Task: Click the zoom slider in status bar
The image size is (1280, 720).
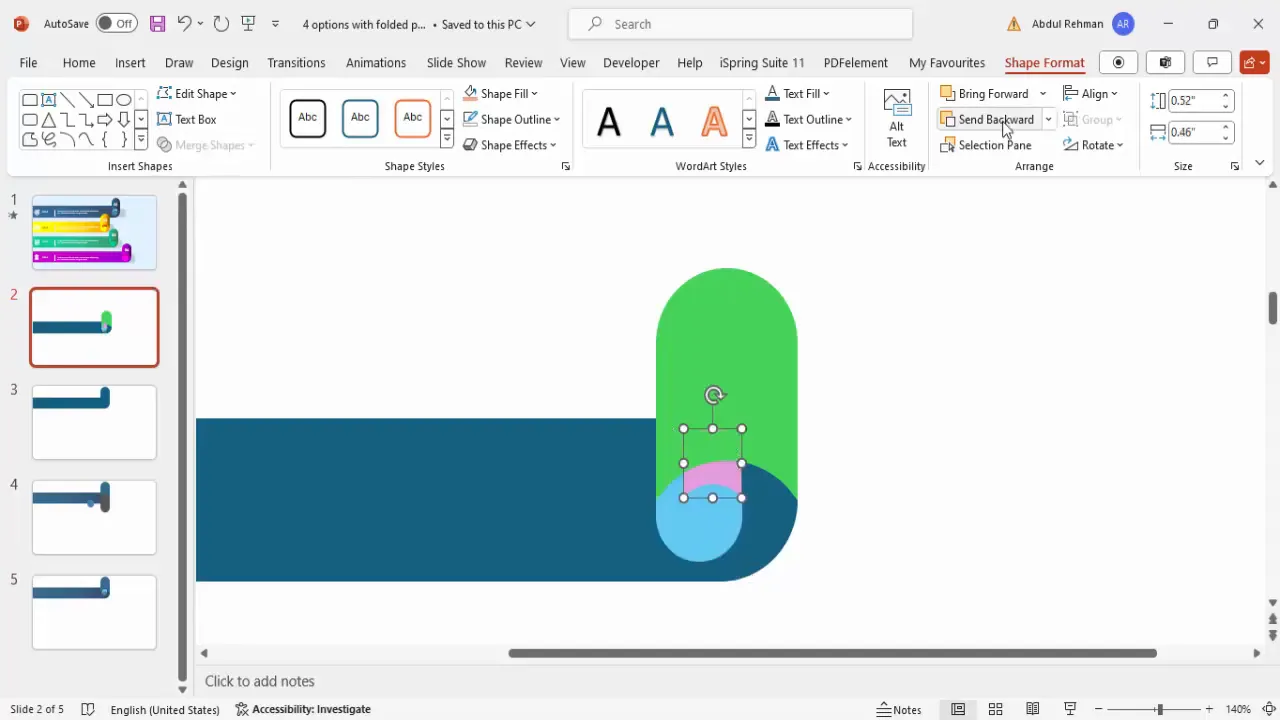Action: (x=1160, y=709)
